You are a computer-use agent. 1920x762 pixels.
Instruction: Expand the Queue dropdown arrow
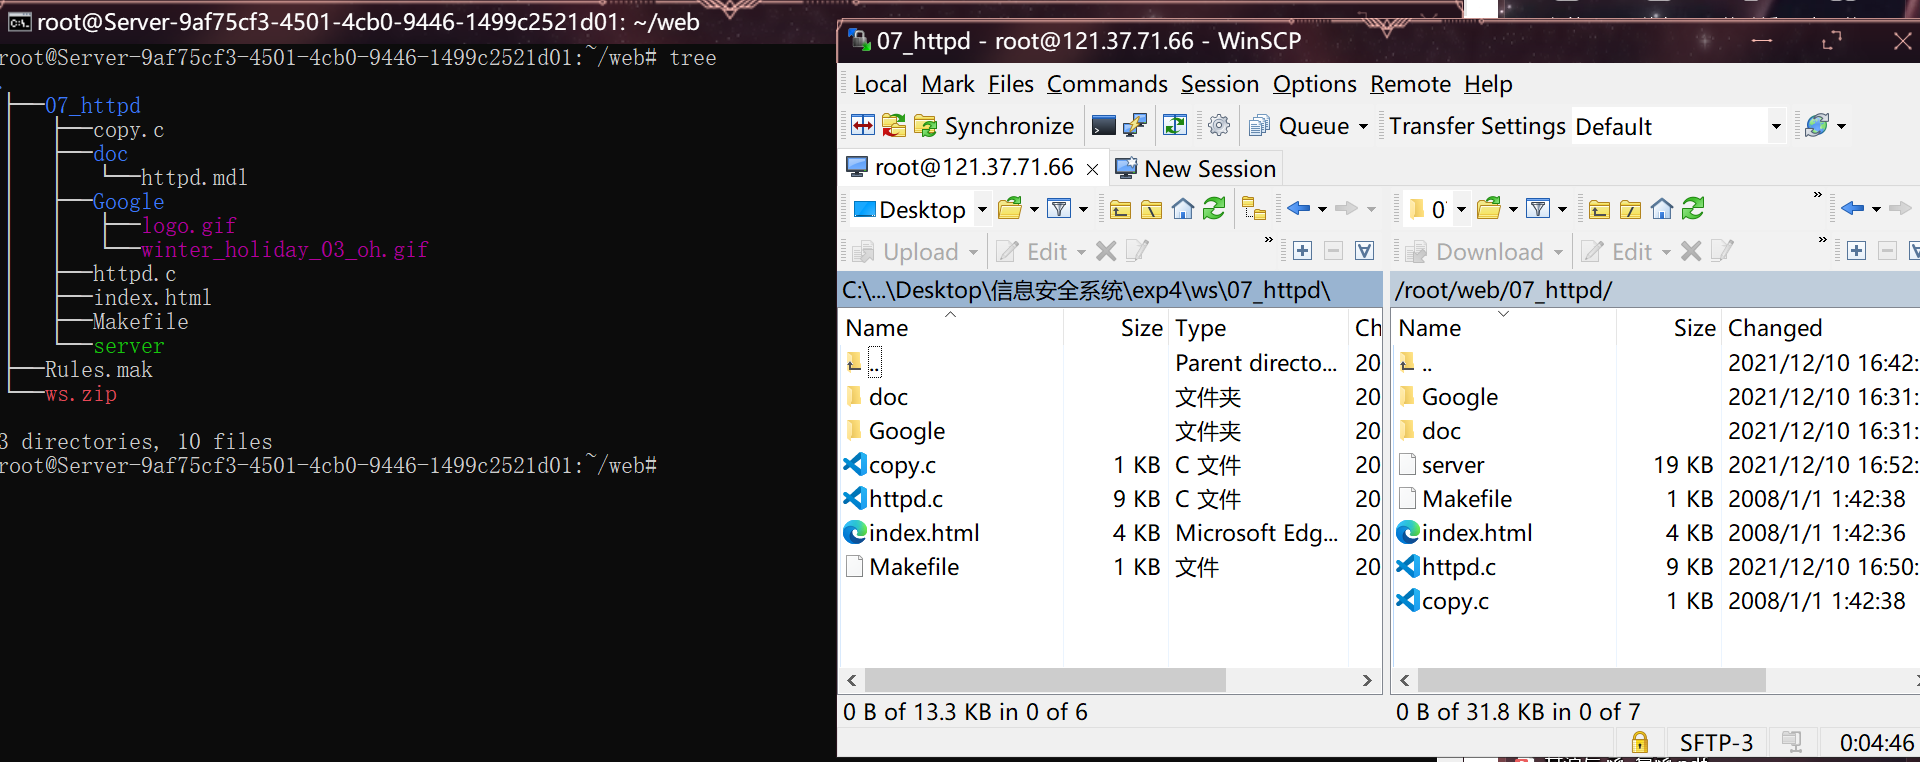1363,126
